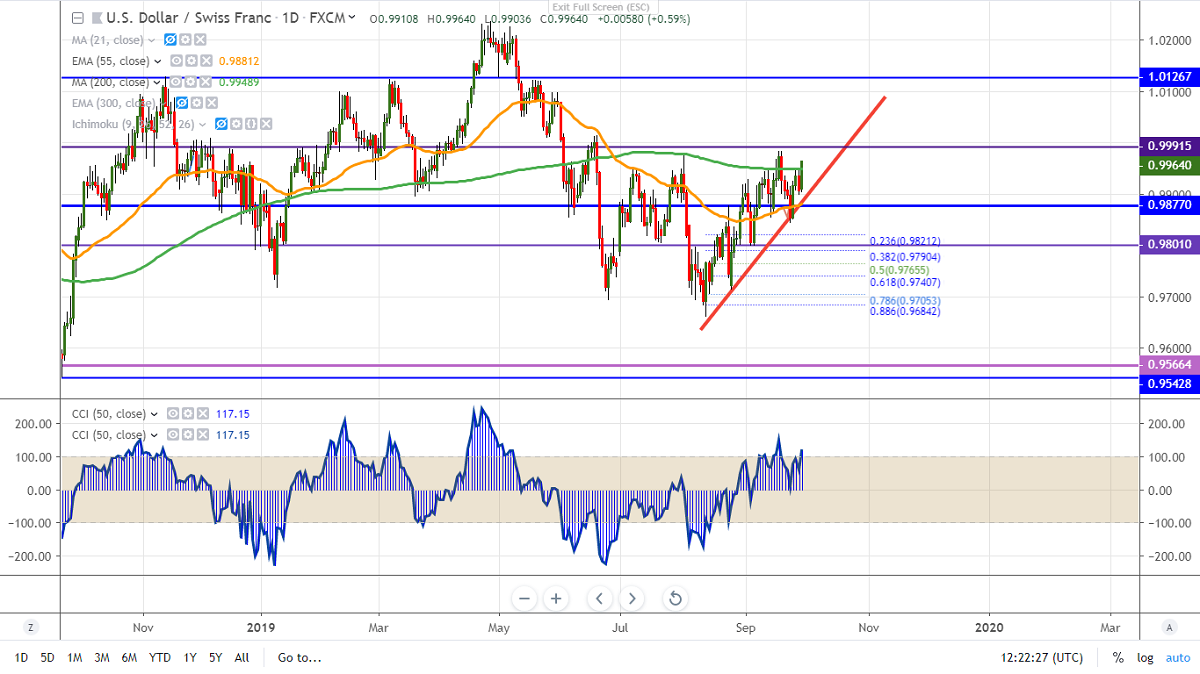Click the symbol flag icon beside title
The height and width of the screenshot is (674, 1200).
[x=97, y=18]
